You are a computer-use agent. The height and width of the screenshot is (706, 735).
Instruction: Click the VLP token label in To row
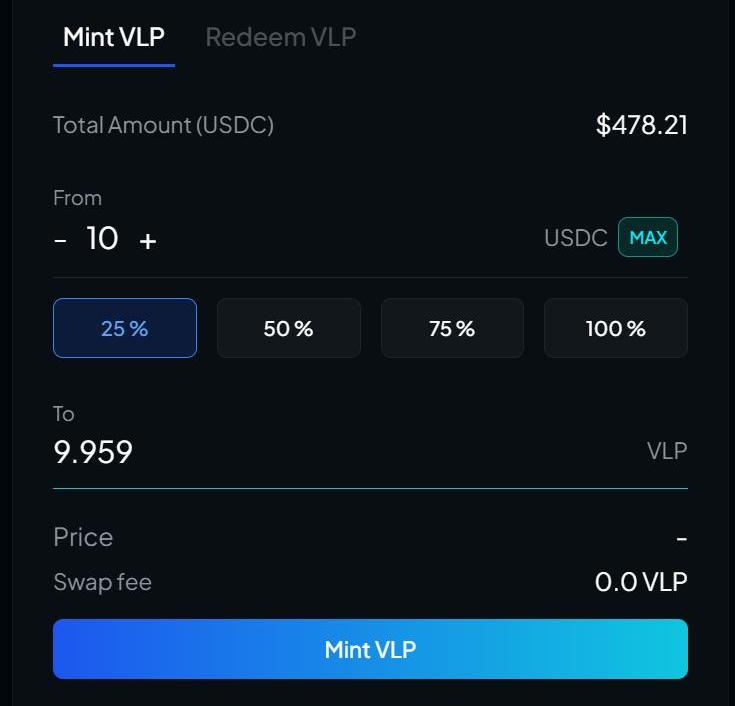[667, 451]
